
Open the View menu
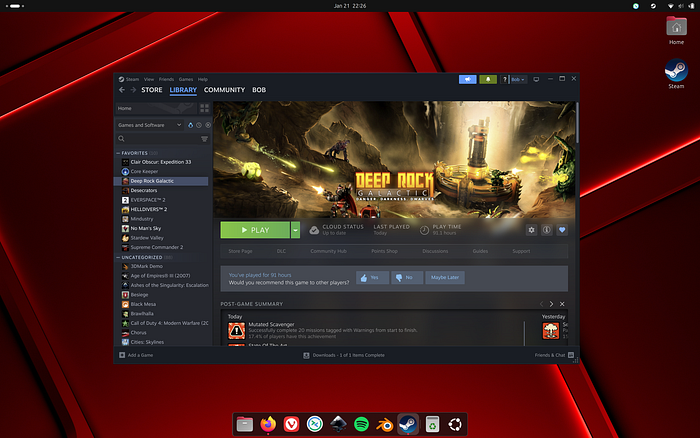click(149, 79)
